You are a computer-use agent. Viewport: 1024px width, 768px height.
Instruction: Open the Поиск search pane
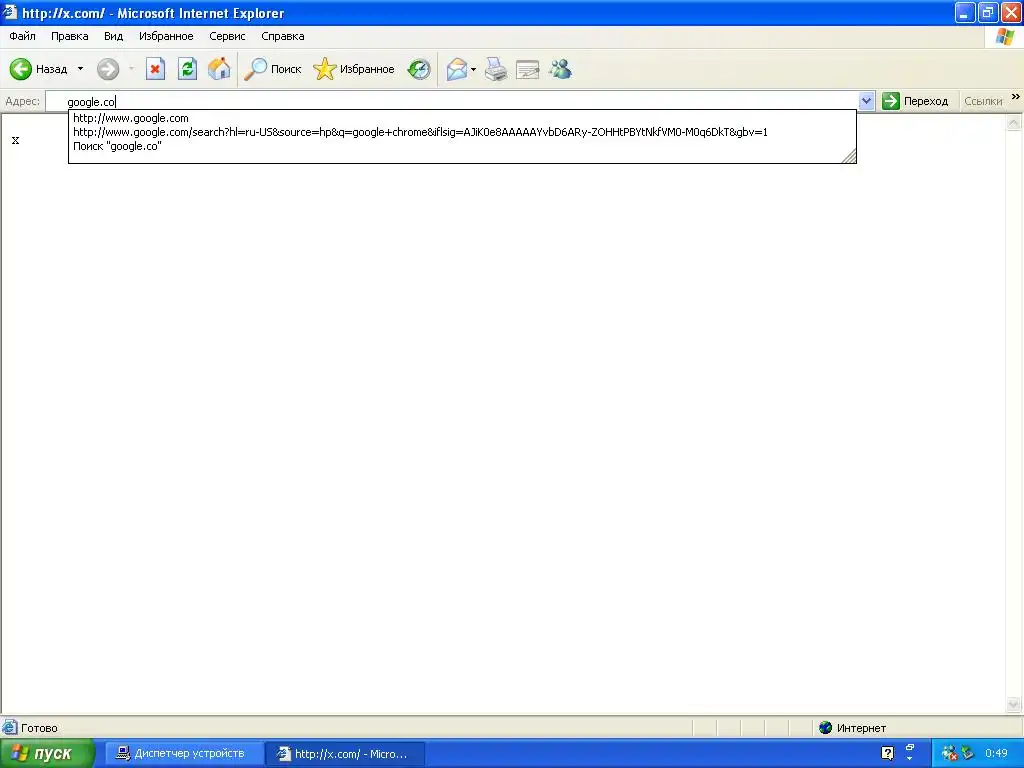273,69
